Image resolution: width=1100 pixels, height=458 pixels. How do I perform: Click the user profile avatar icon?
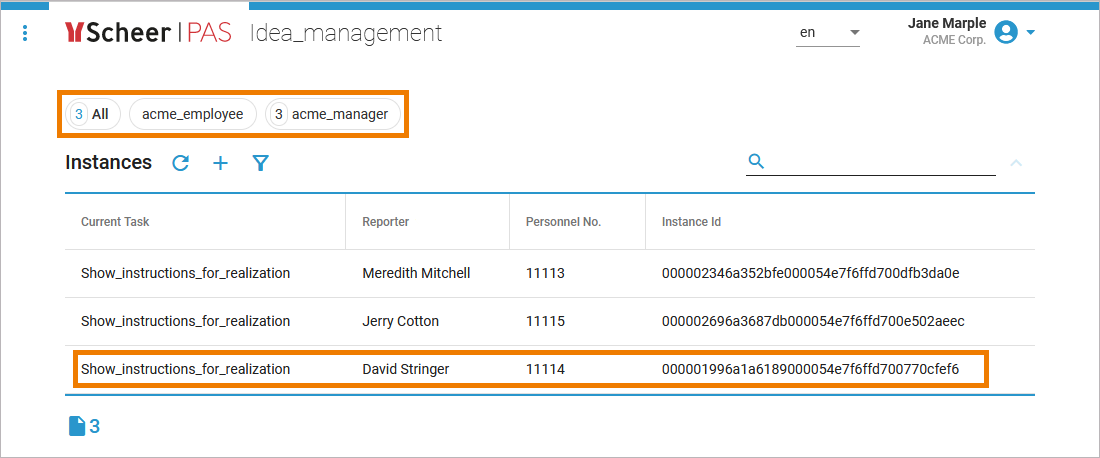coord(1006,33)
